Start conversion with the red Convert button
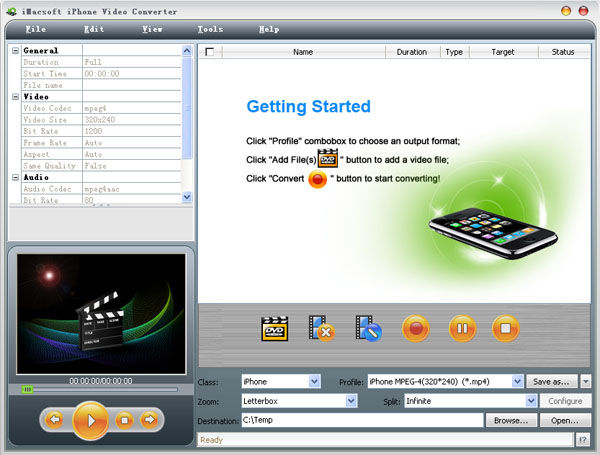 [x=416, y=328]
